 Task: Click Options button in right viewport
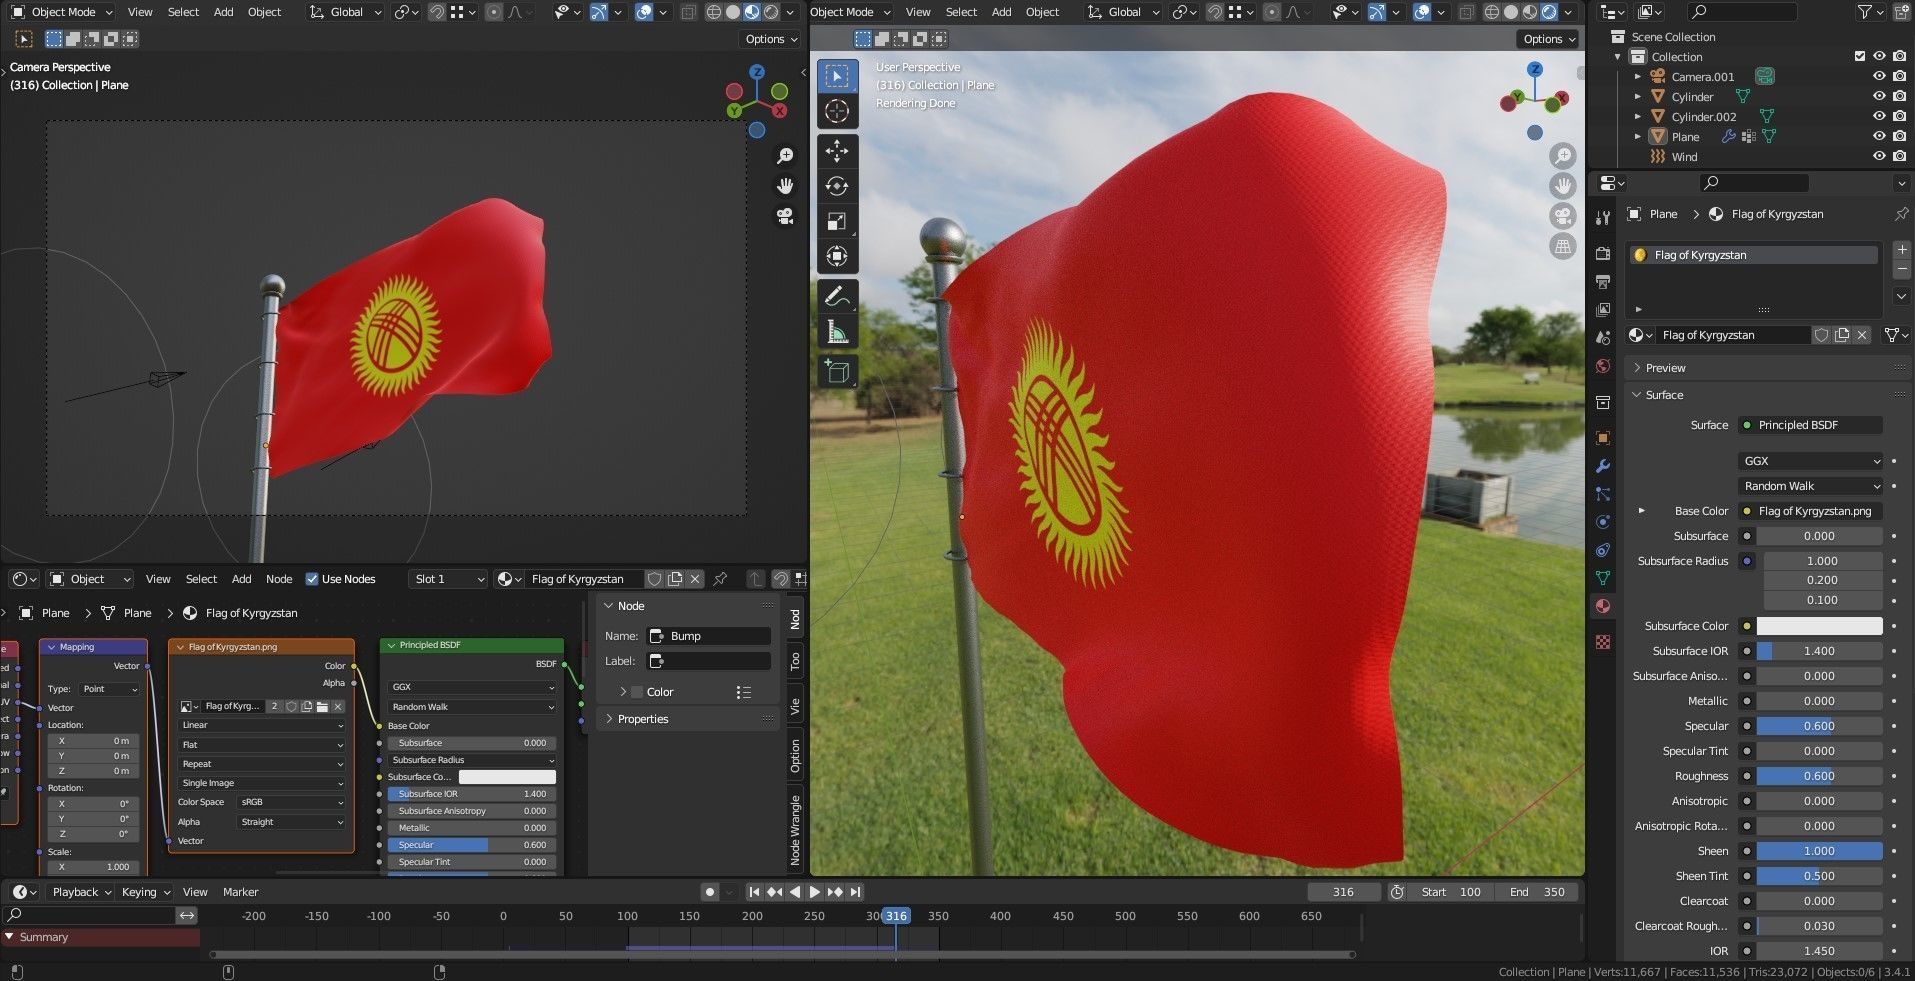click(x=1549, y=39)
